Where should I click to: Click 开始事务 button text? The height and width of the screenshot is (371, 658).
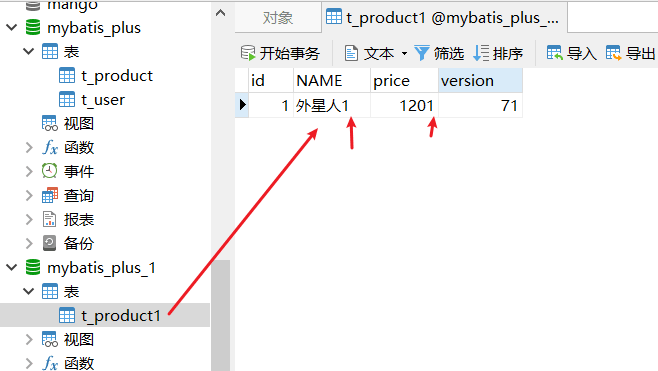click(290, 54)
